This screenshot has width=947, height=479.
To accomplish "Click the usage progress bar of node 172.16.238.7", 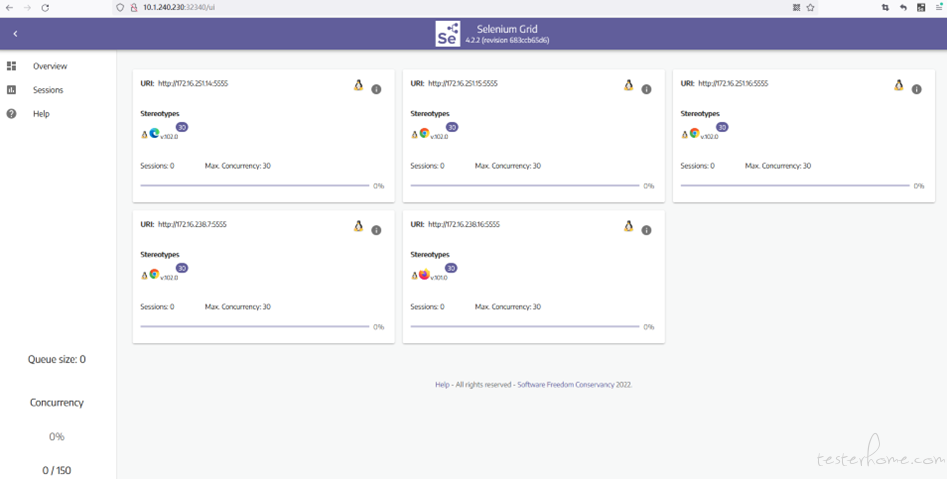I will click(x=254, y=326).
